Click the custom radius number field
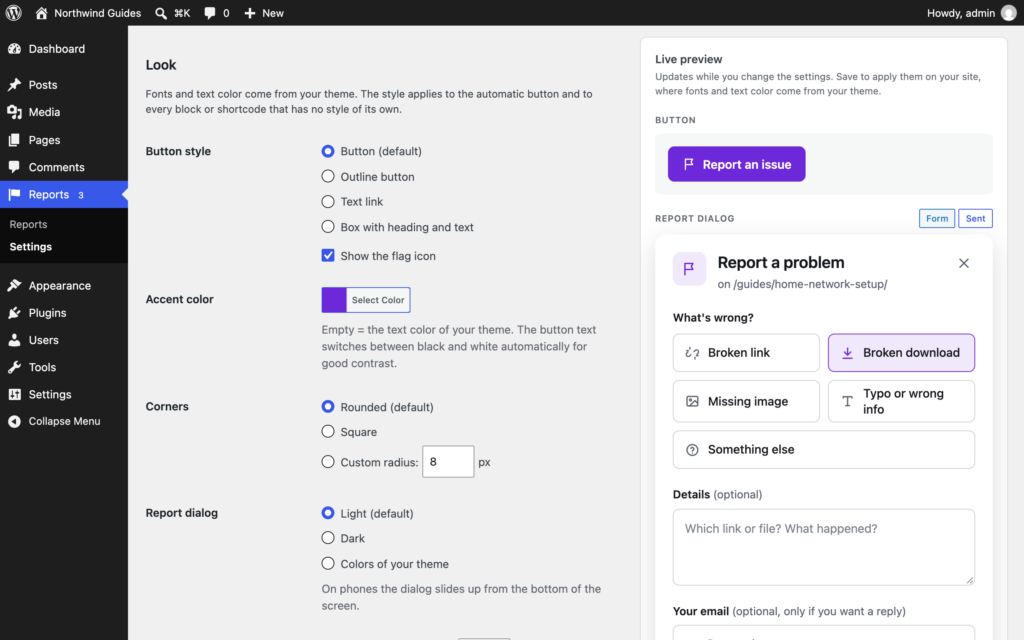Screen dimensions: 1024x640 (x=448, y=462)
